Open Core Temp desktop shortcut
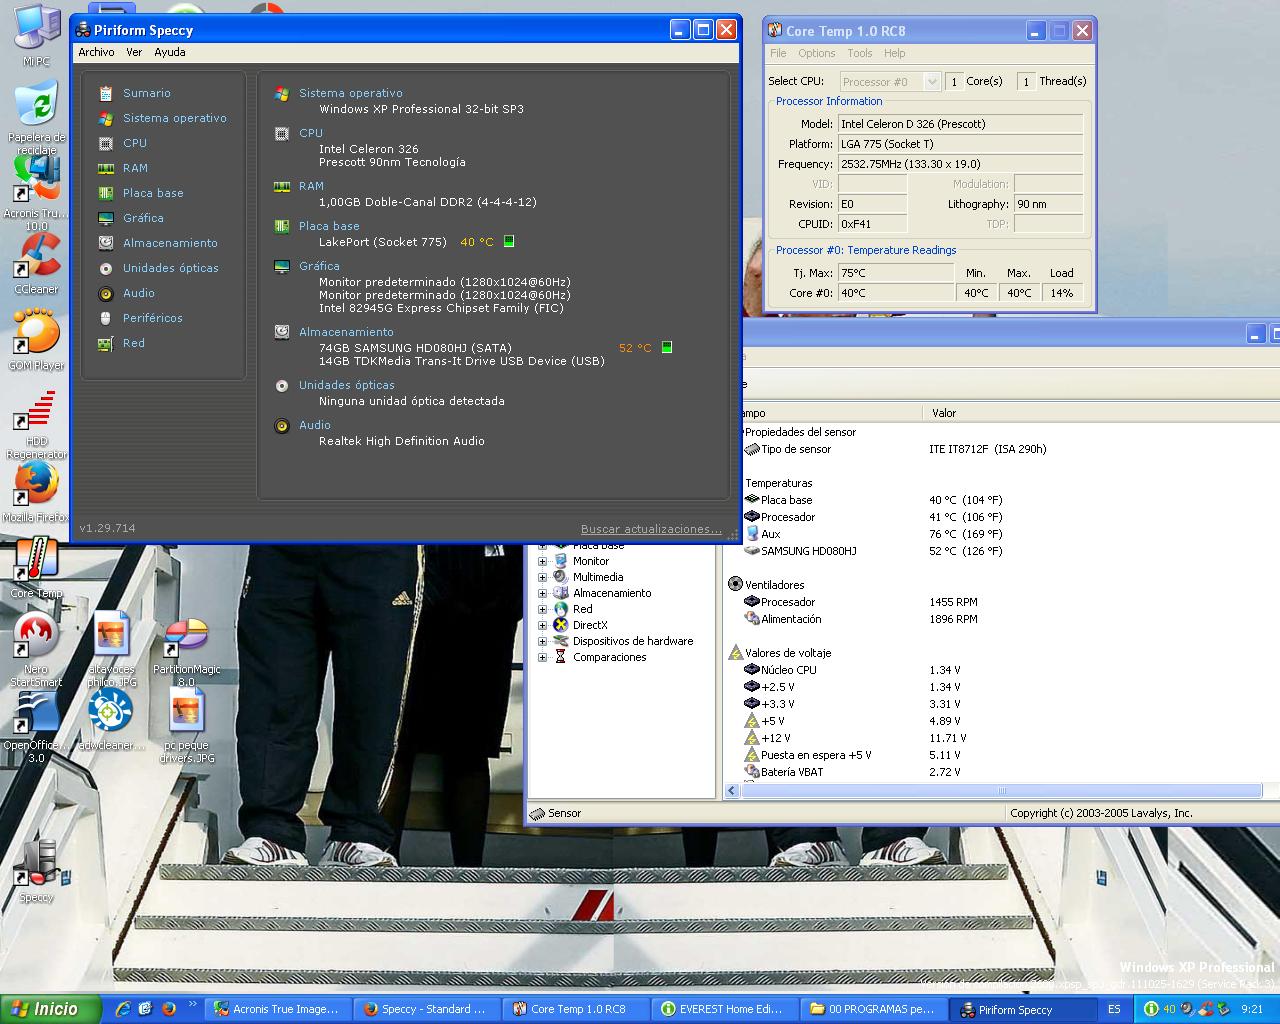The height and width of the screenshot is (1024, 1280). 36,568
